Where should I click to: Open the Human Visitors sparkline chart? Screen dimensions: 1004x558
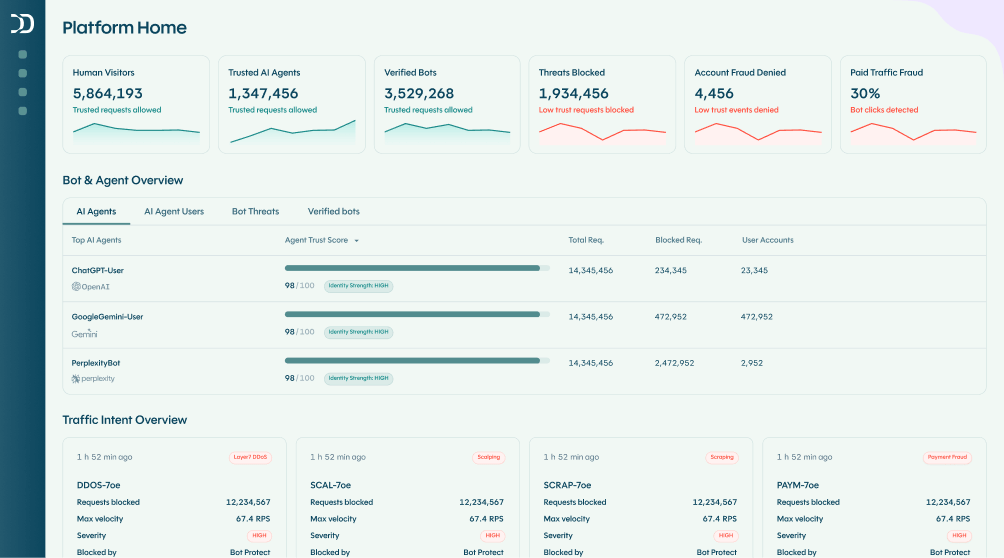pos(136,133)
